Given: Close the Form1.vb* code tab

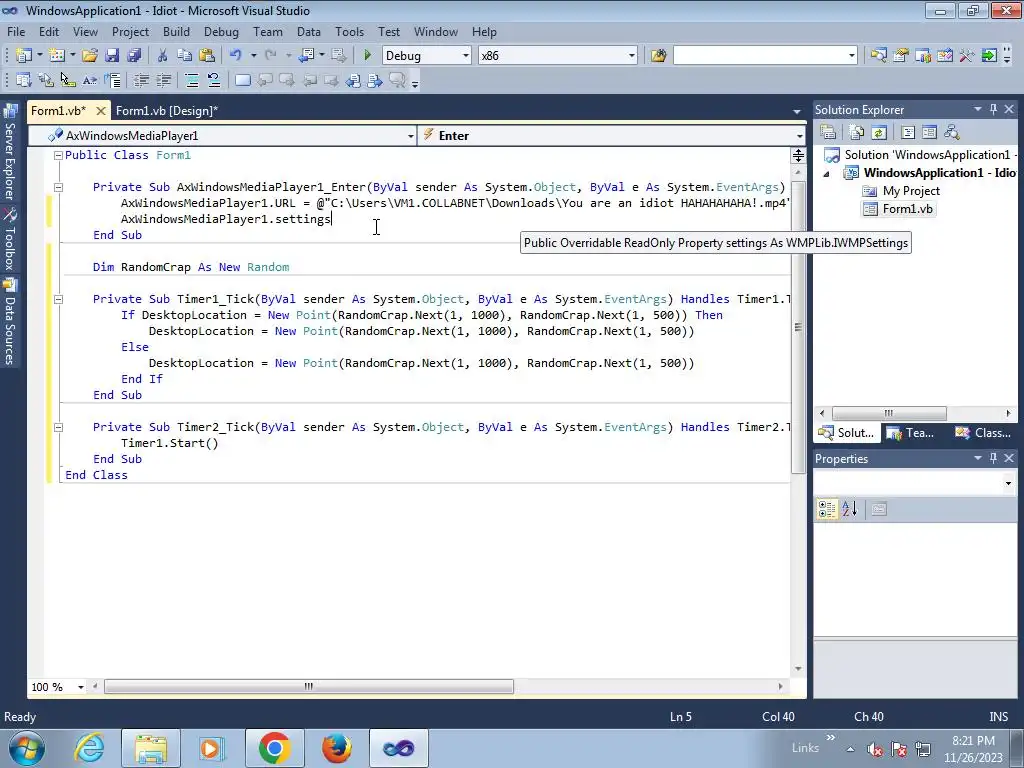Looking at the screenshot, I should click(x=101, y=110).
